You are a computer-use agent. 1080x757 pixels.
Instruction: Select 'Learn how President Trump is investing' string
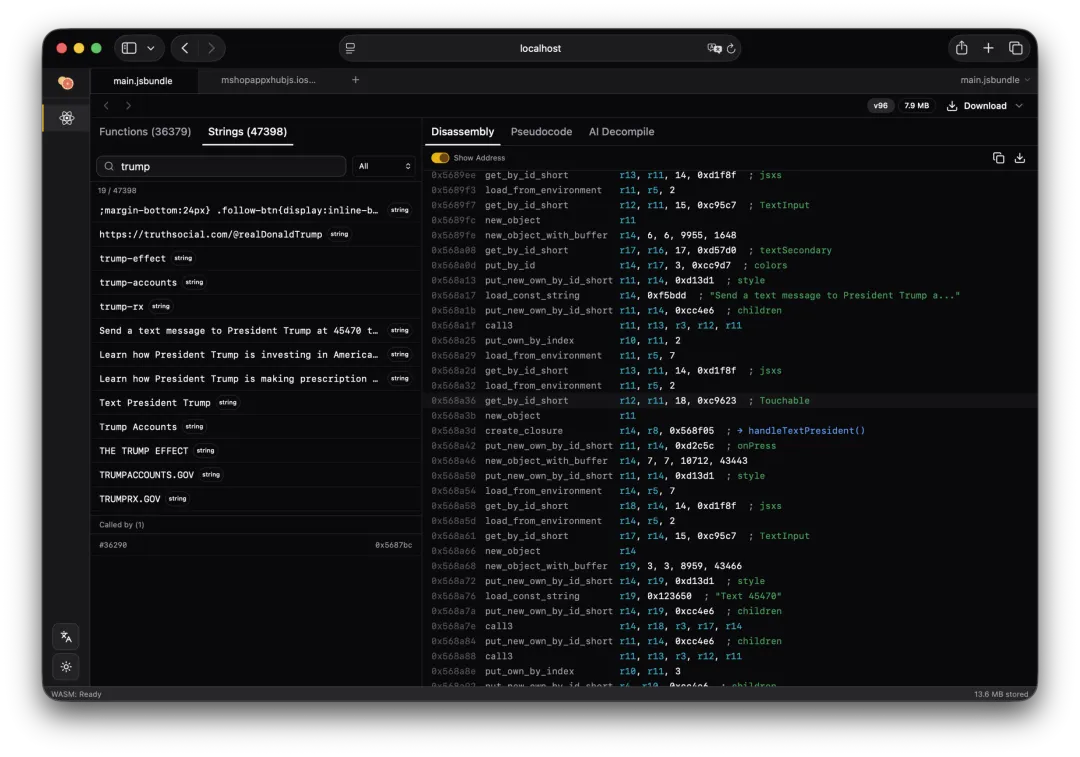point(256,355)
